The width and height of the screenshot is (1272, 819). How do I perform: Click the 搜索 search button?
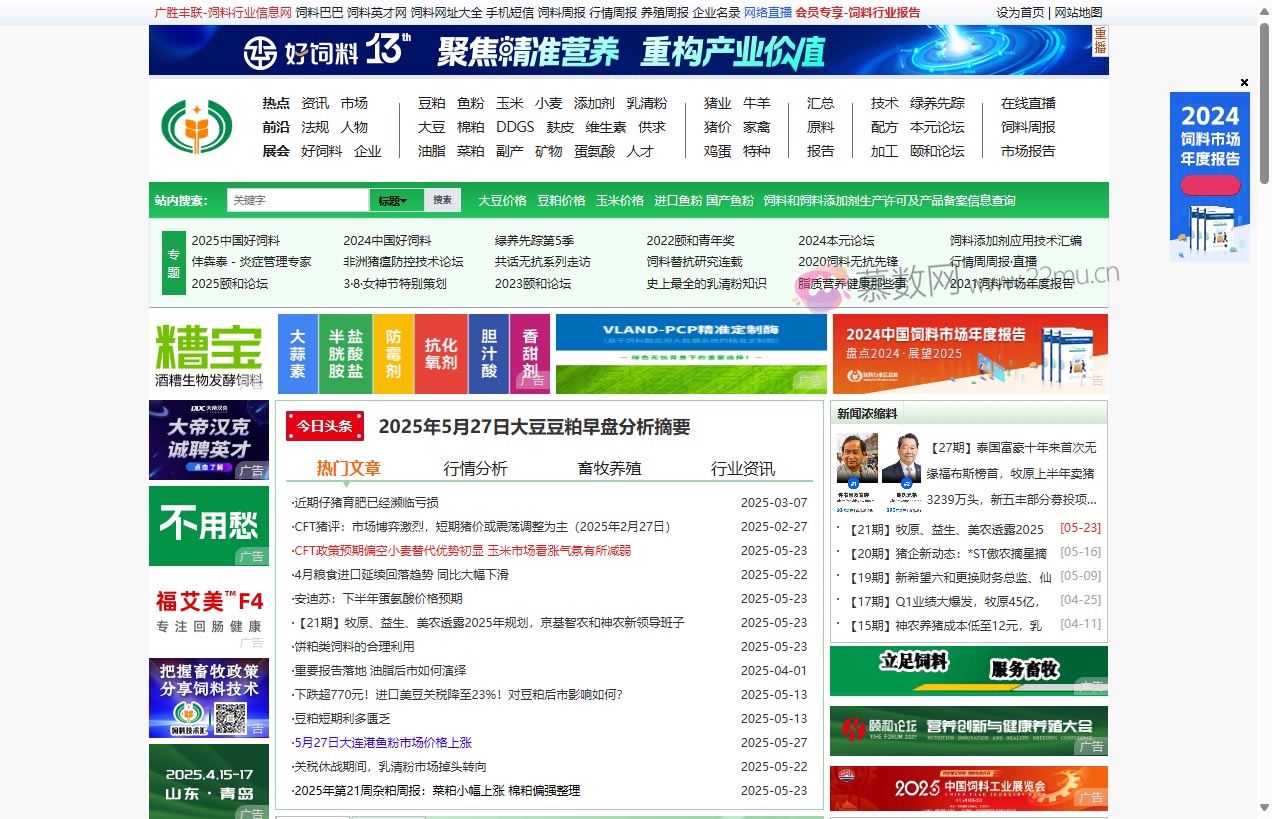(x=442, y=200)
